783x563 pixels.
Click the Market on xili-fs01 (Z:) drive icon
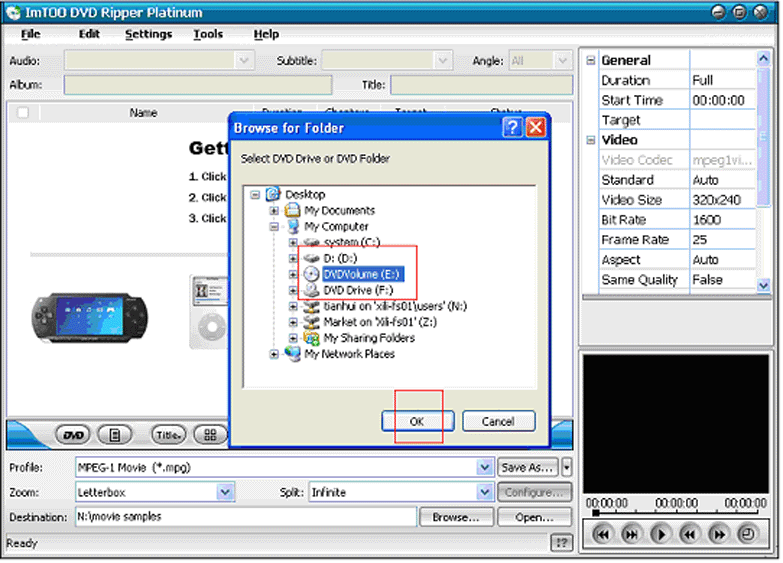point(312,323)
